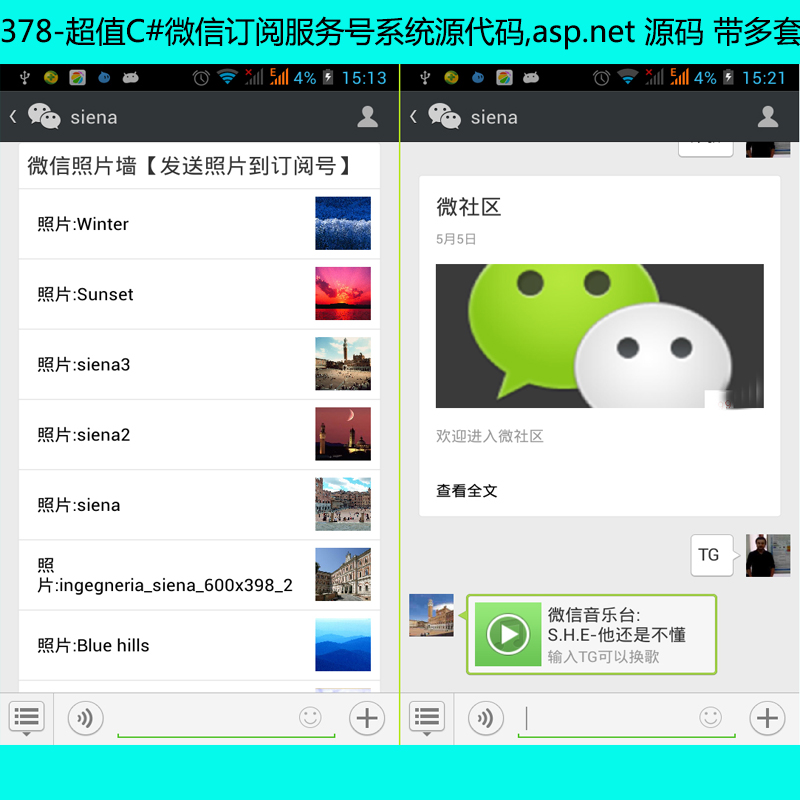The width and height of the screenshot is (800, 800).
Task: Tap siena account avatar beside music message
Action: tap(431, 615)
